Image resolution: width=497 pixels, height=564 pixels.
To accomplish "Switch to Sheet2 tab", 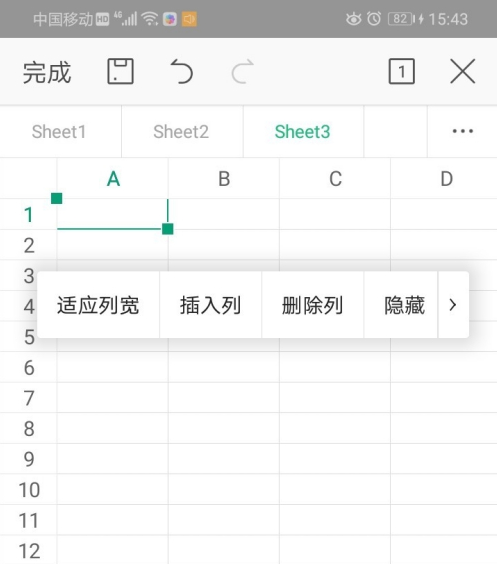I will 181,132.
